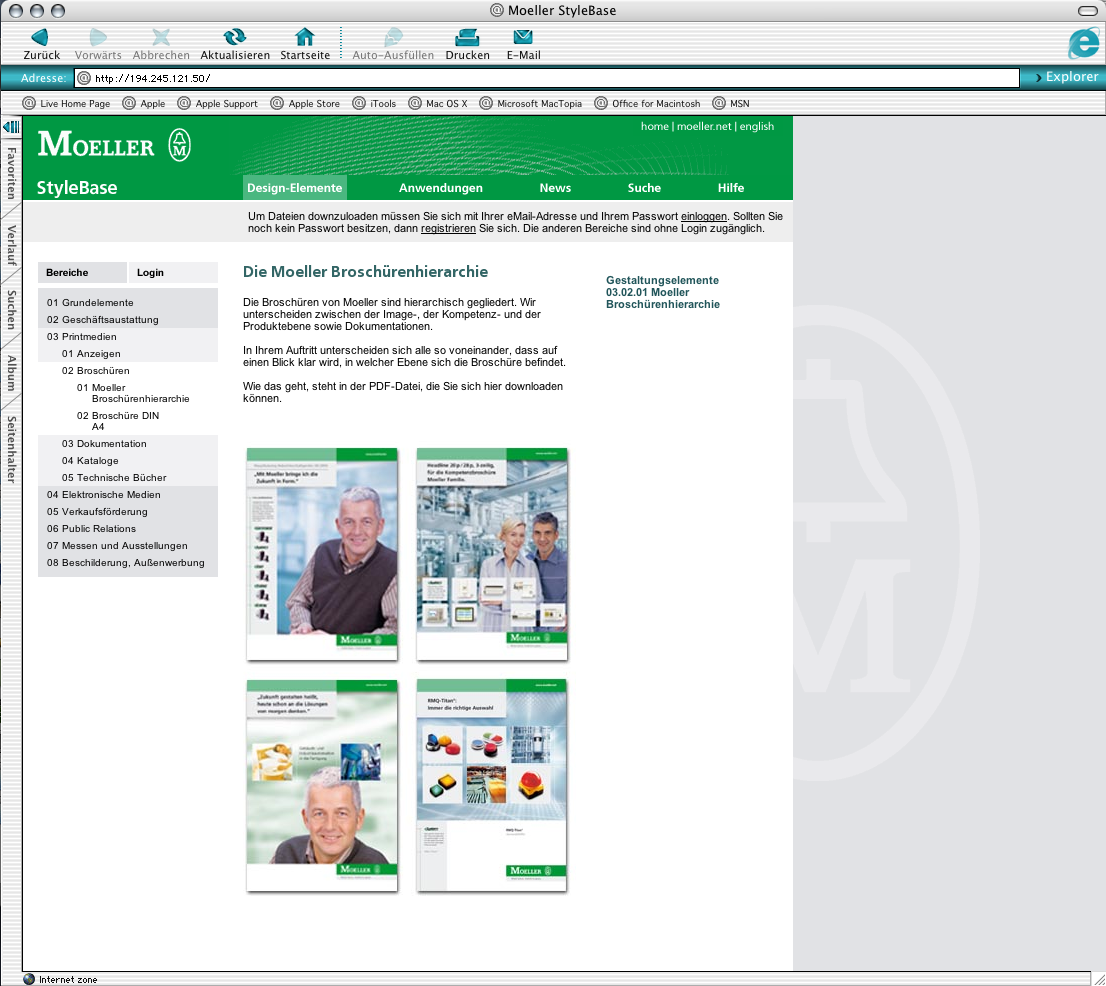The width and height of the screenshot is (1106, 986).
Task: Click the registrieren link
Action: (x=448, y=229)
